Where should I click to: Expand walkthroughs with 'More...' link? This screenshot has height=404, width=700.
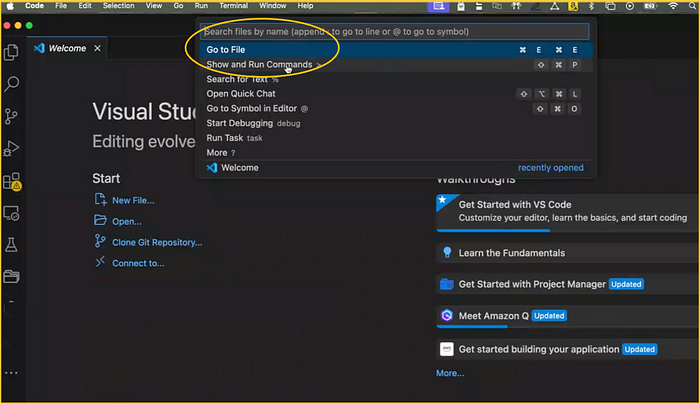pos(450,373)
